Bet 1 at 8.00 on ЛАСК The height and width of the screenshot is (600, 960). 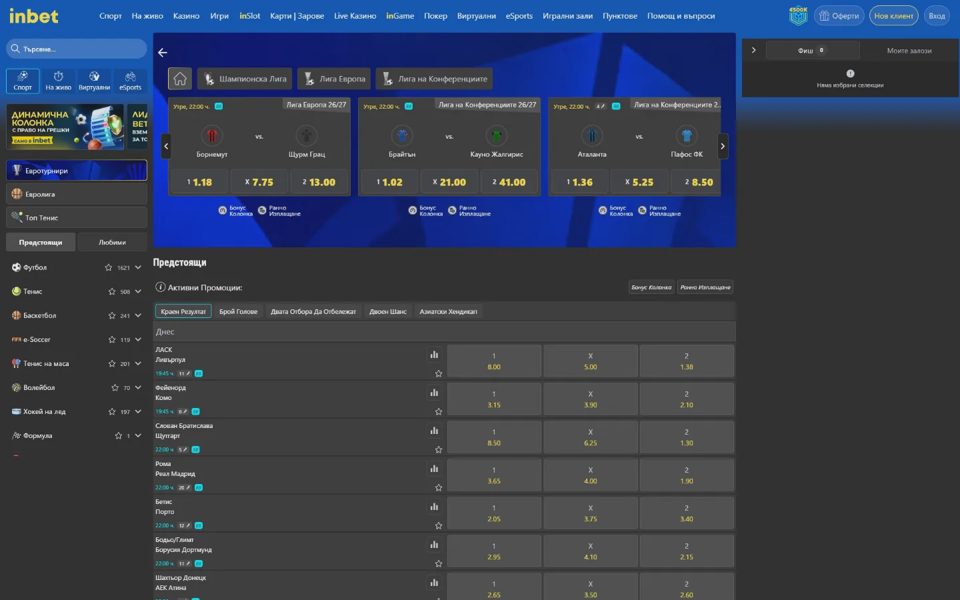[494, 361]
